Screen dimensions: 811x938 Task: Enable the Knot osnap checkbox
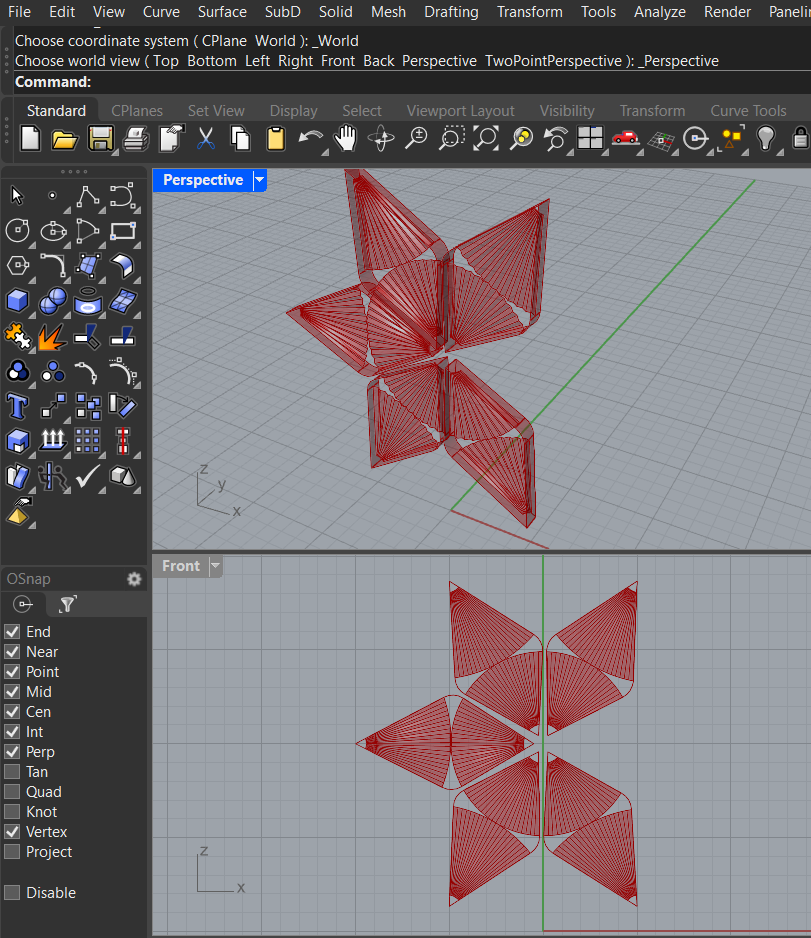pos(12,812)
